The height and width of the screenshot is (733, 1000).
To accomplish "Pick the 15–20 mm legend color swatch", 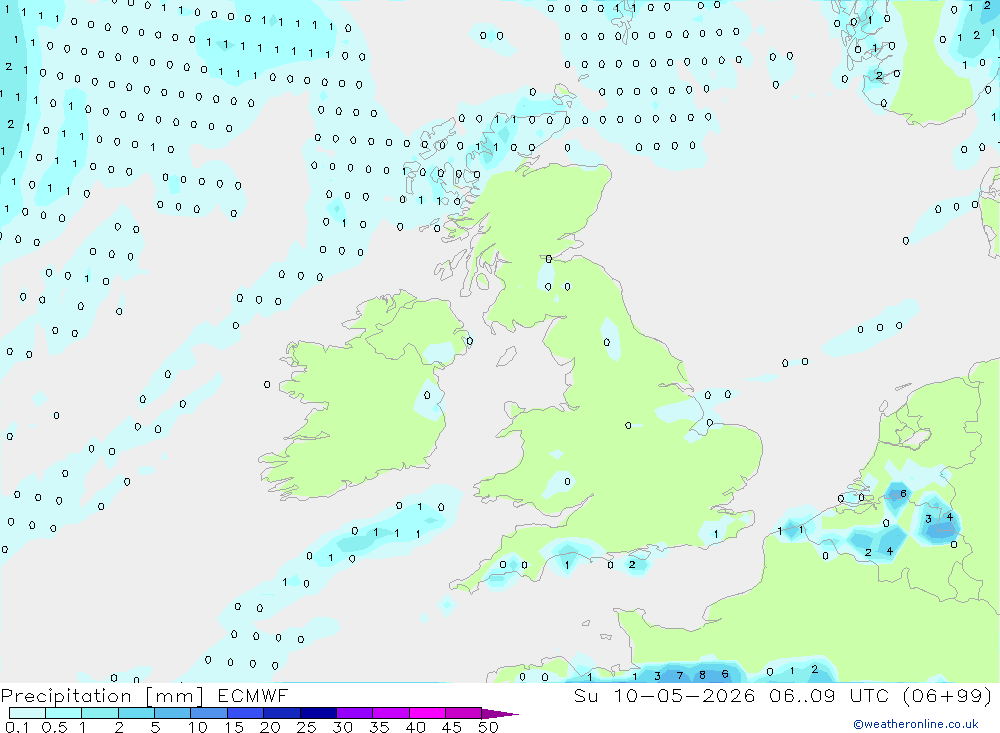I will (x=246, y=713).
